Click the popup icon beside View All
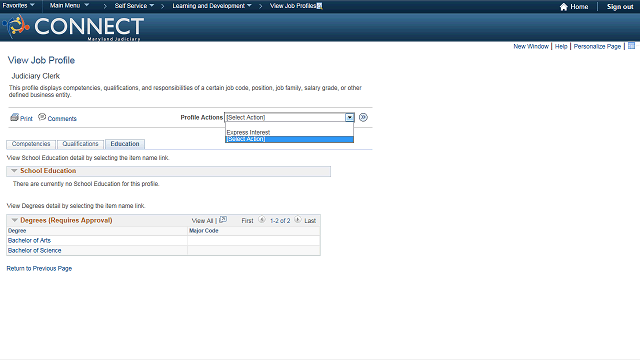This screenshot has height=360, width=640. [223, 220]
